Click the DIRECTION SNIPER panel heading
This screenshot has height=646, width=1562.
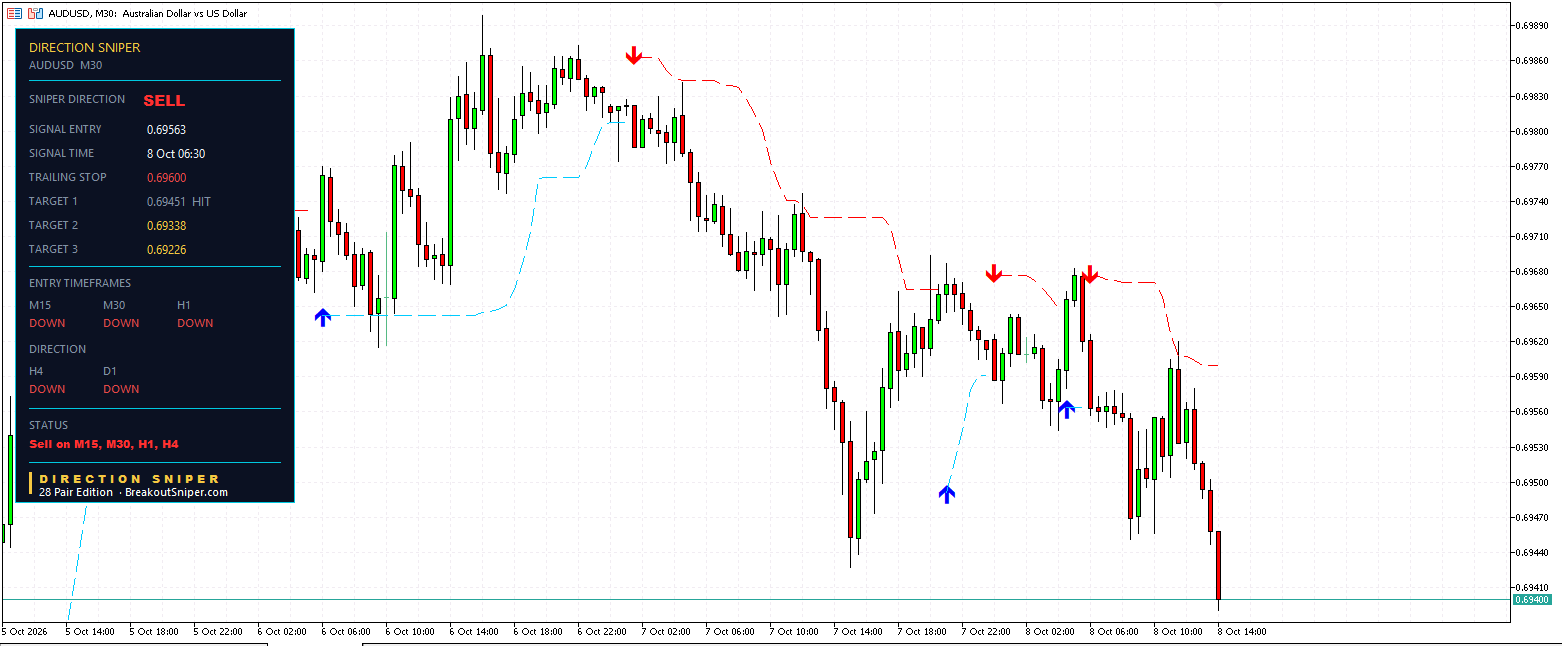pos(85,47)
